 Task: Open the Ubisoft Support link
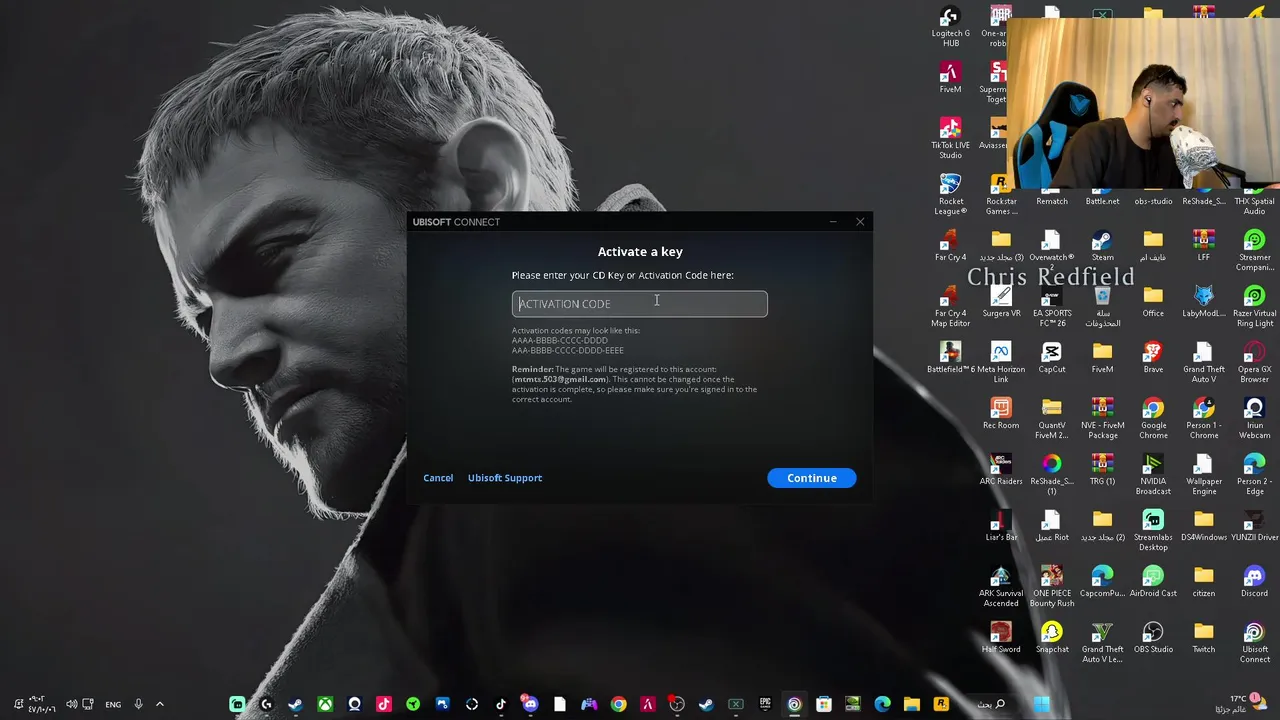click(505, 478)
